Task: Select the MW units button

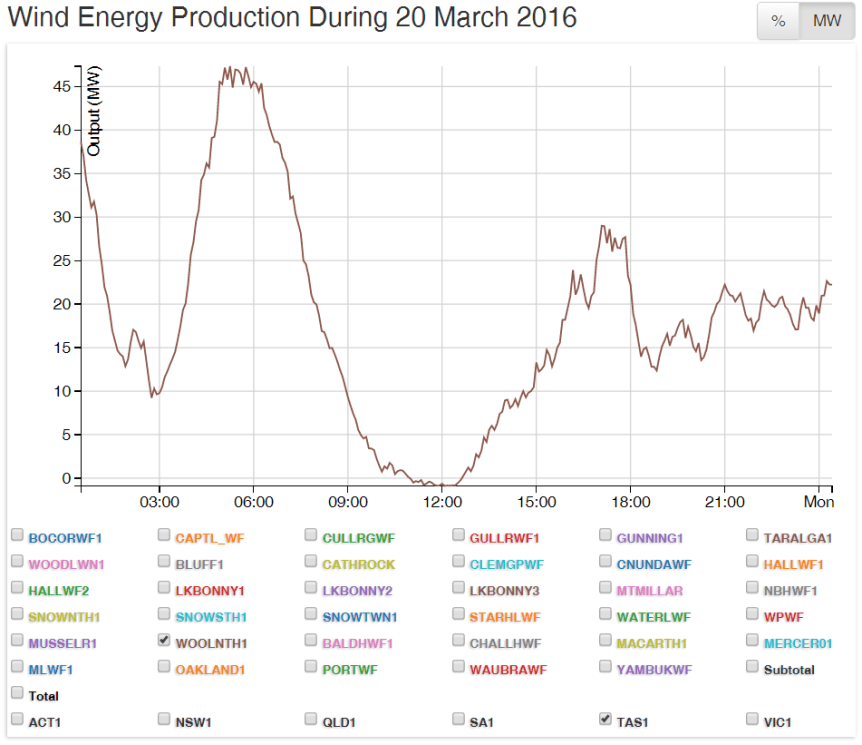Action: tap(826, 21)
